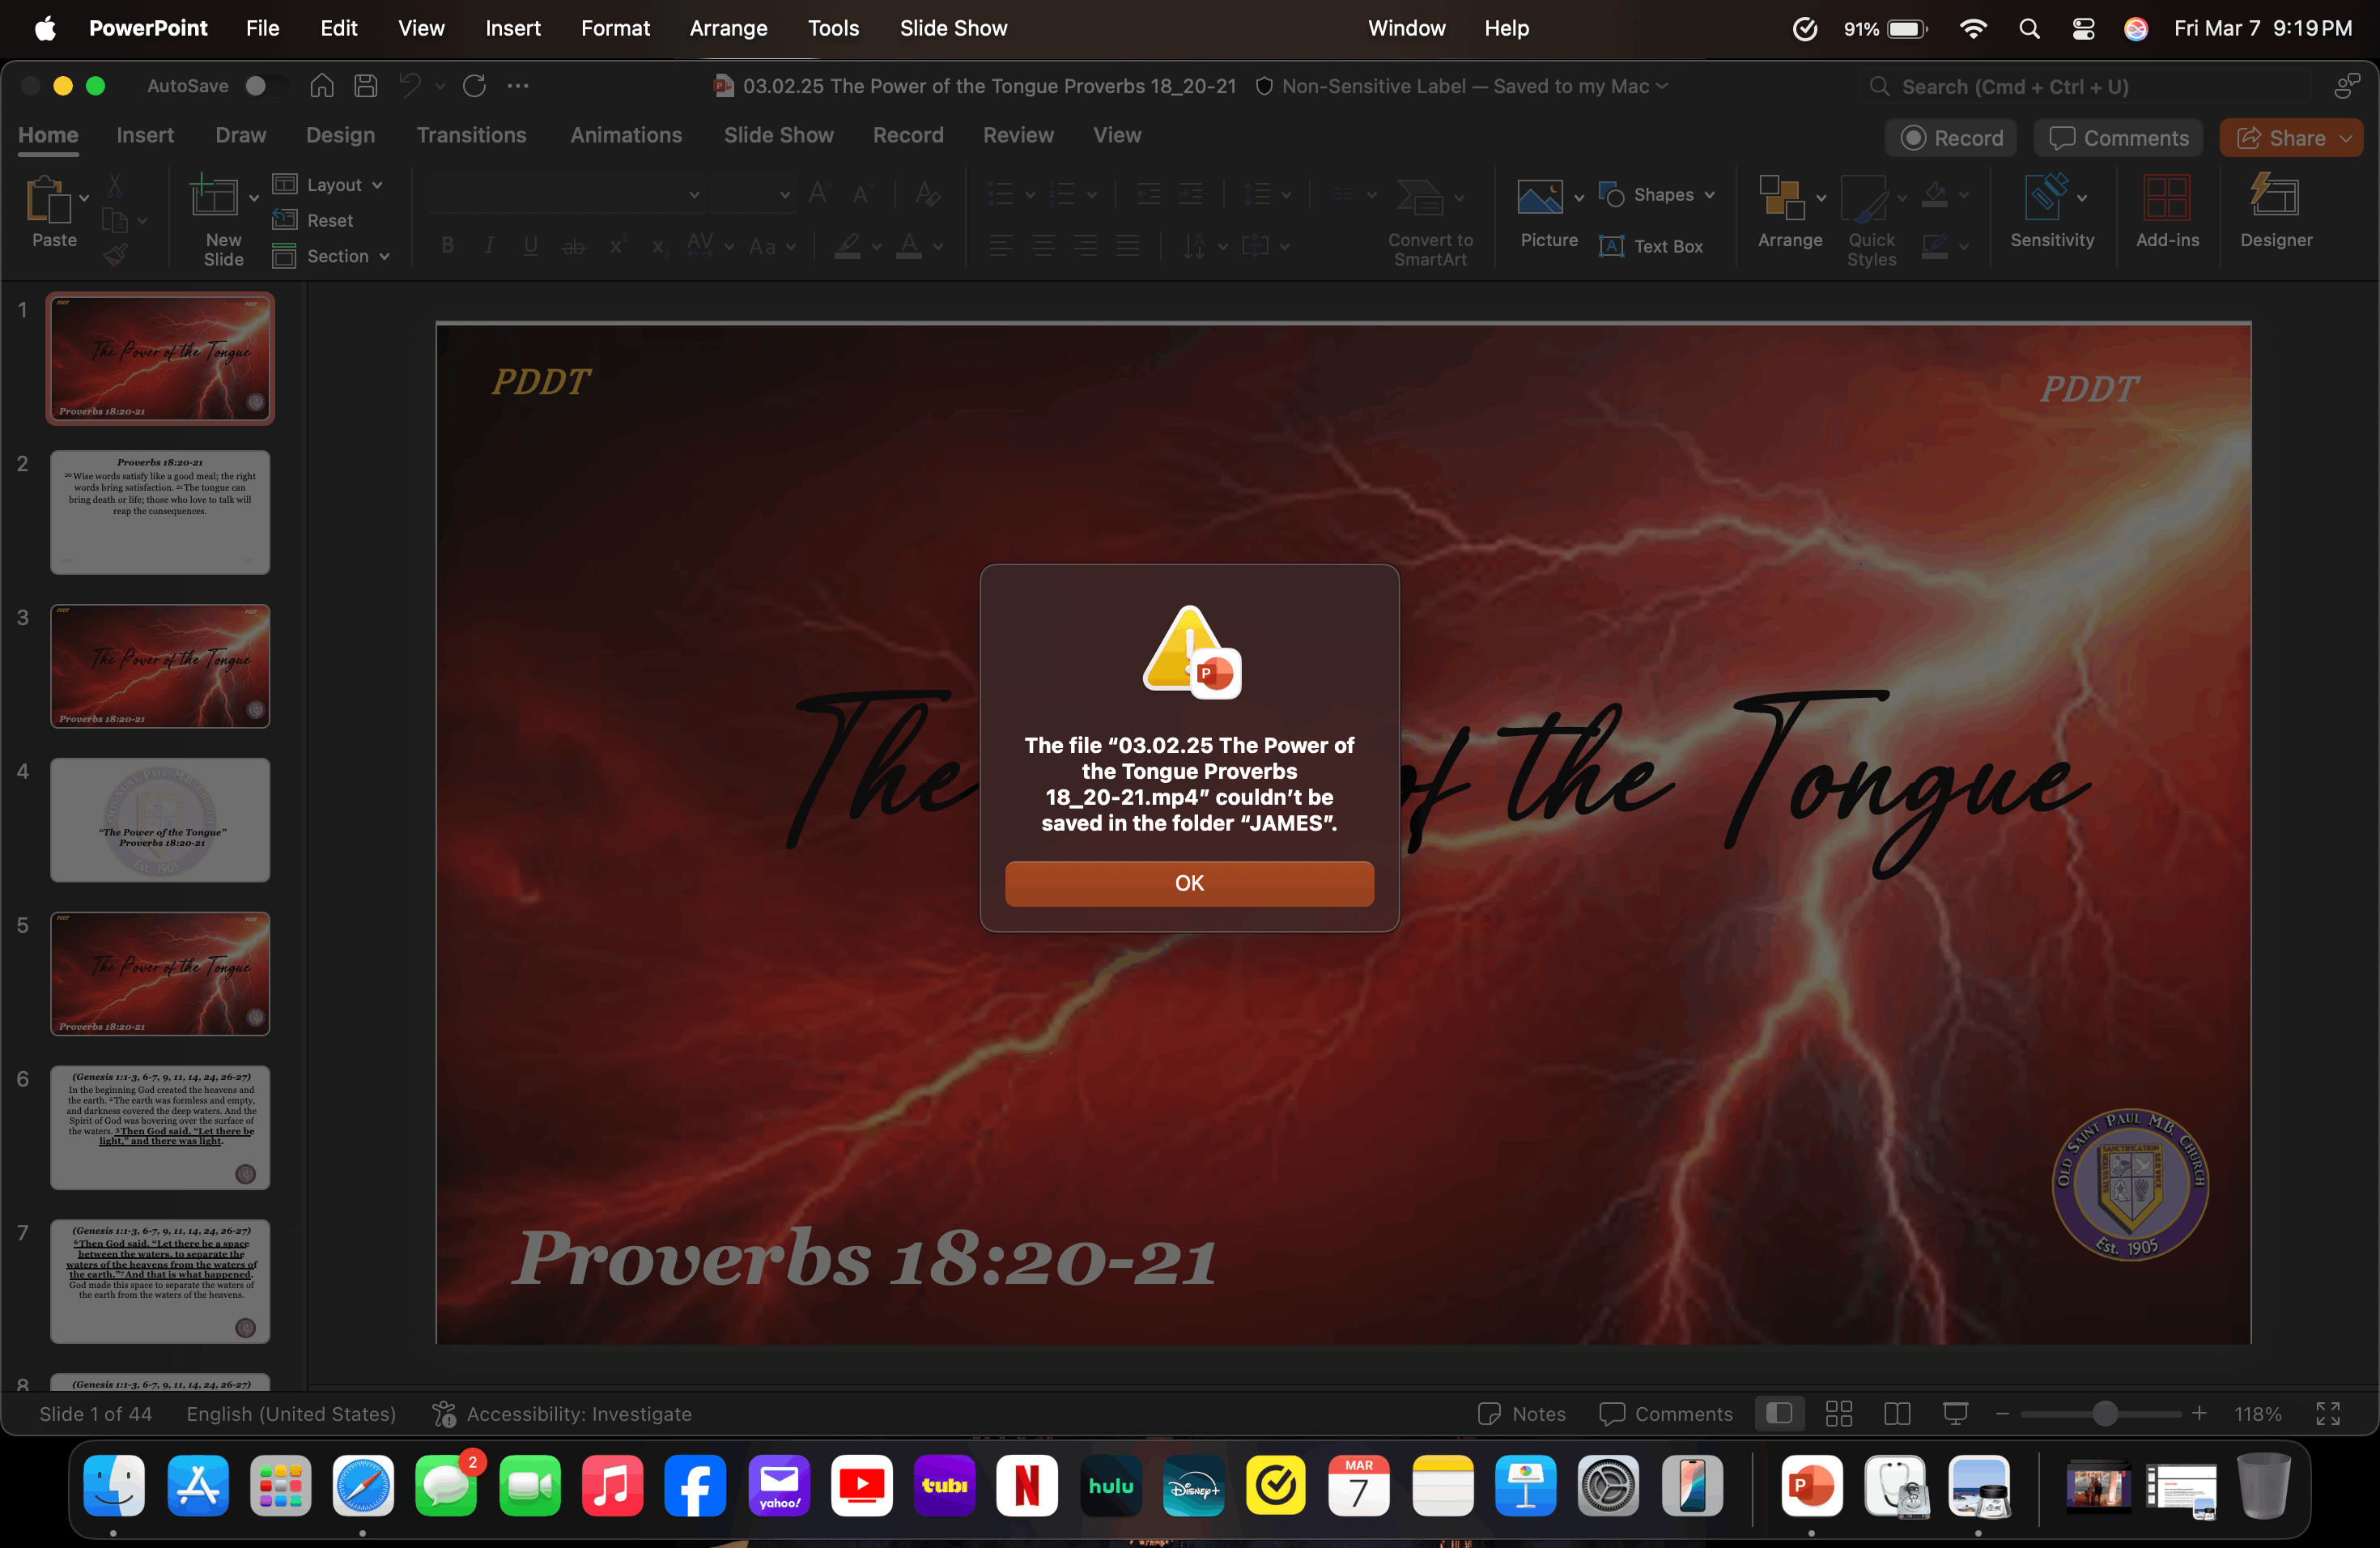The height and width of the screenshot is (1548, 2380).
Task: Click the New Slide icon
Action: pos(214,198)
